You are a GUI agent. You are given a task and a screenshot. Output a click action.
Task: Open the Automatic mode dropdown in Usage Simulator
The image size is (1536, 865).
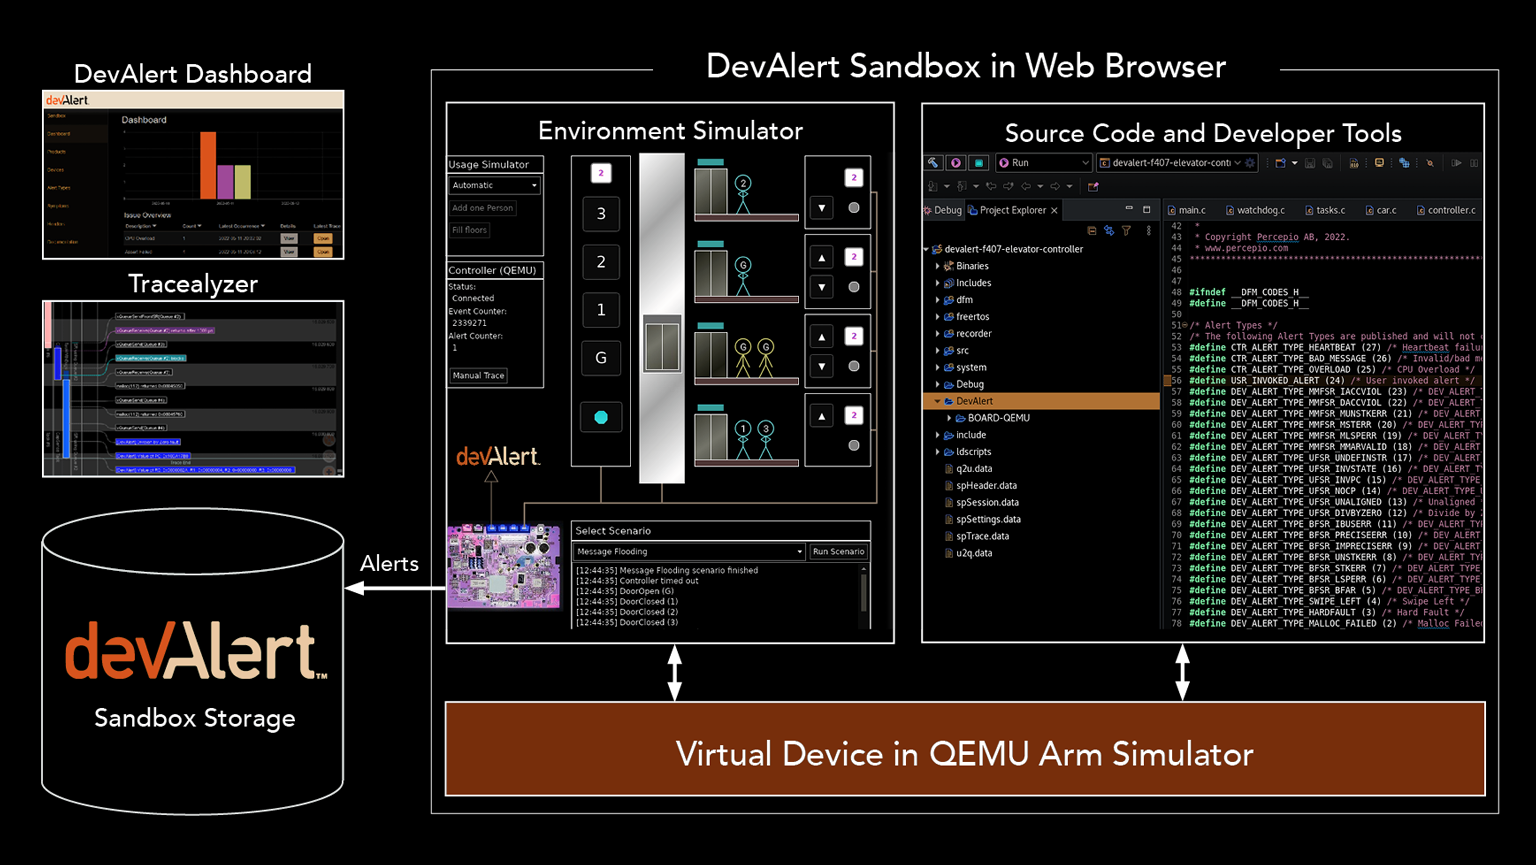point(494,185)
